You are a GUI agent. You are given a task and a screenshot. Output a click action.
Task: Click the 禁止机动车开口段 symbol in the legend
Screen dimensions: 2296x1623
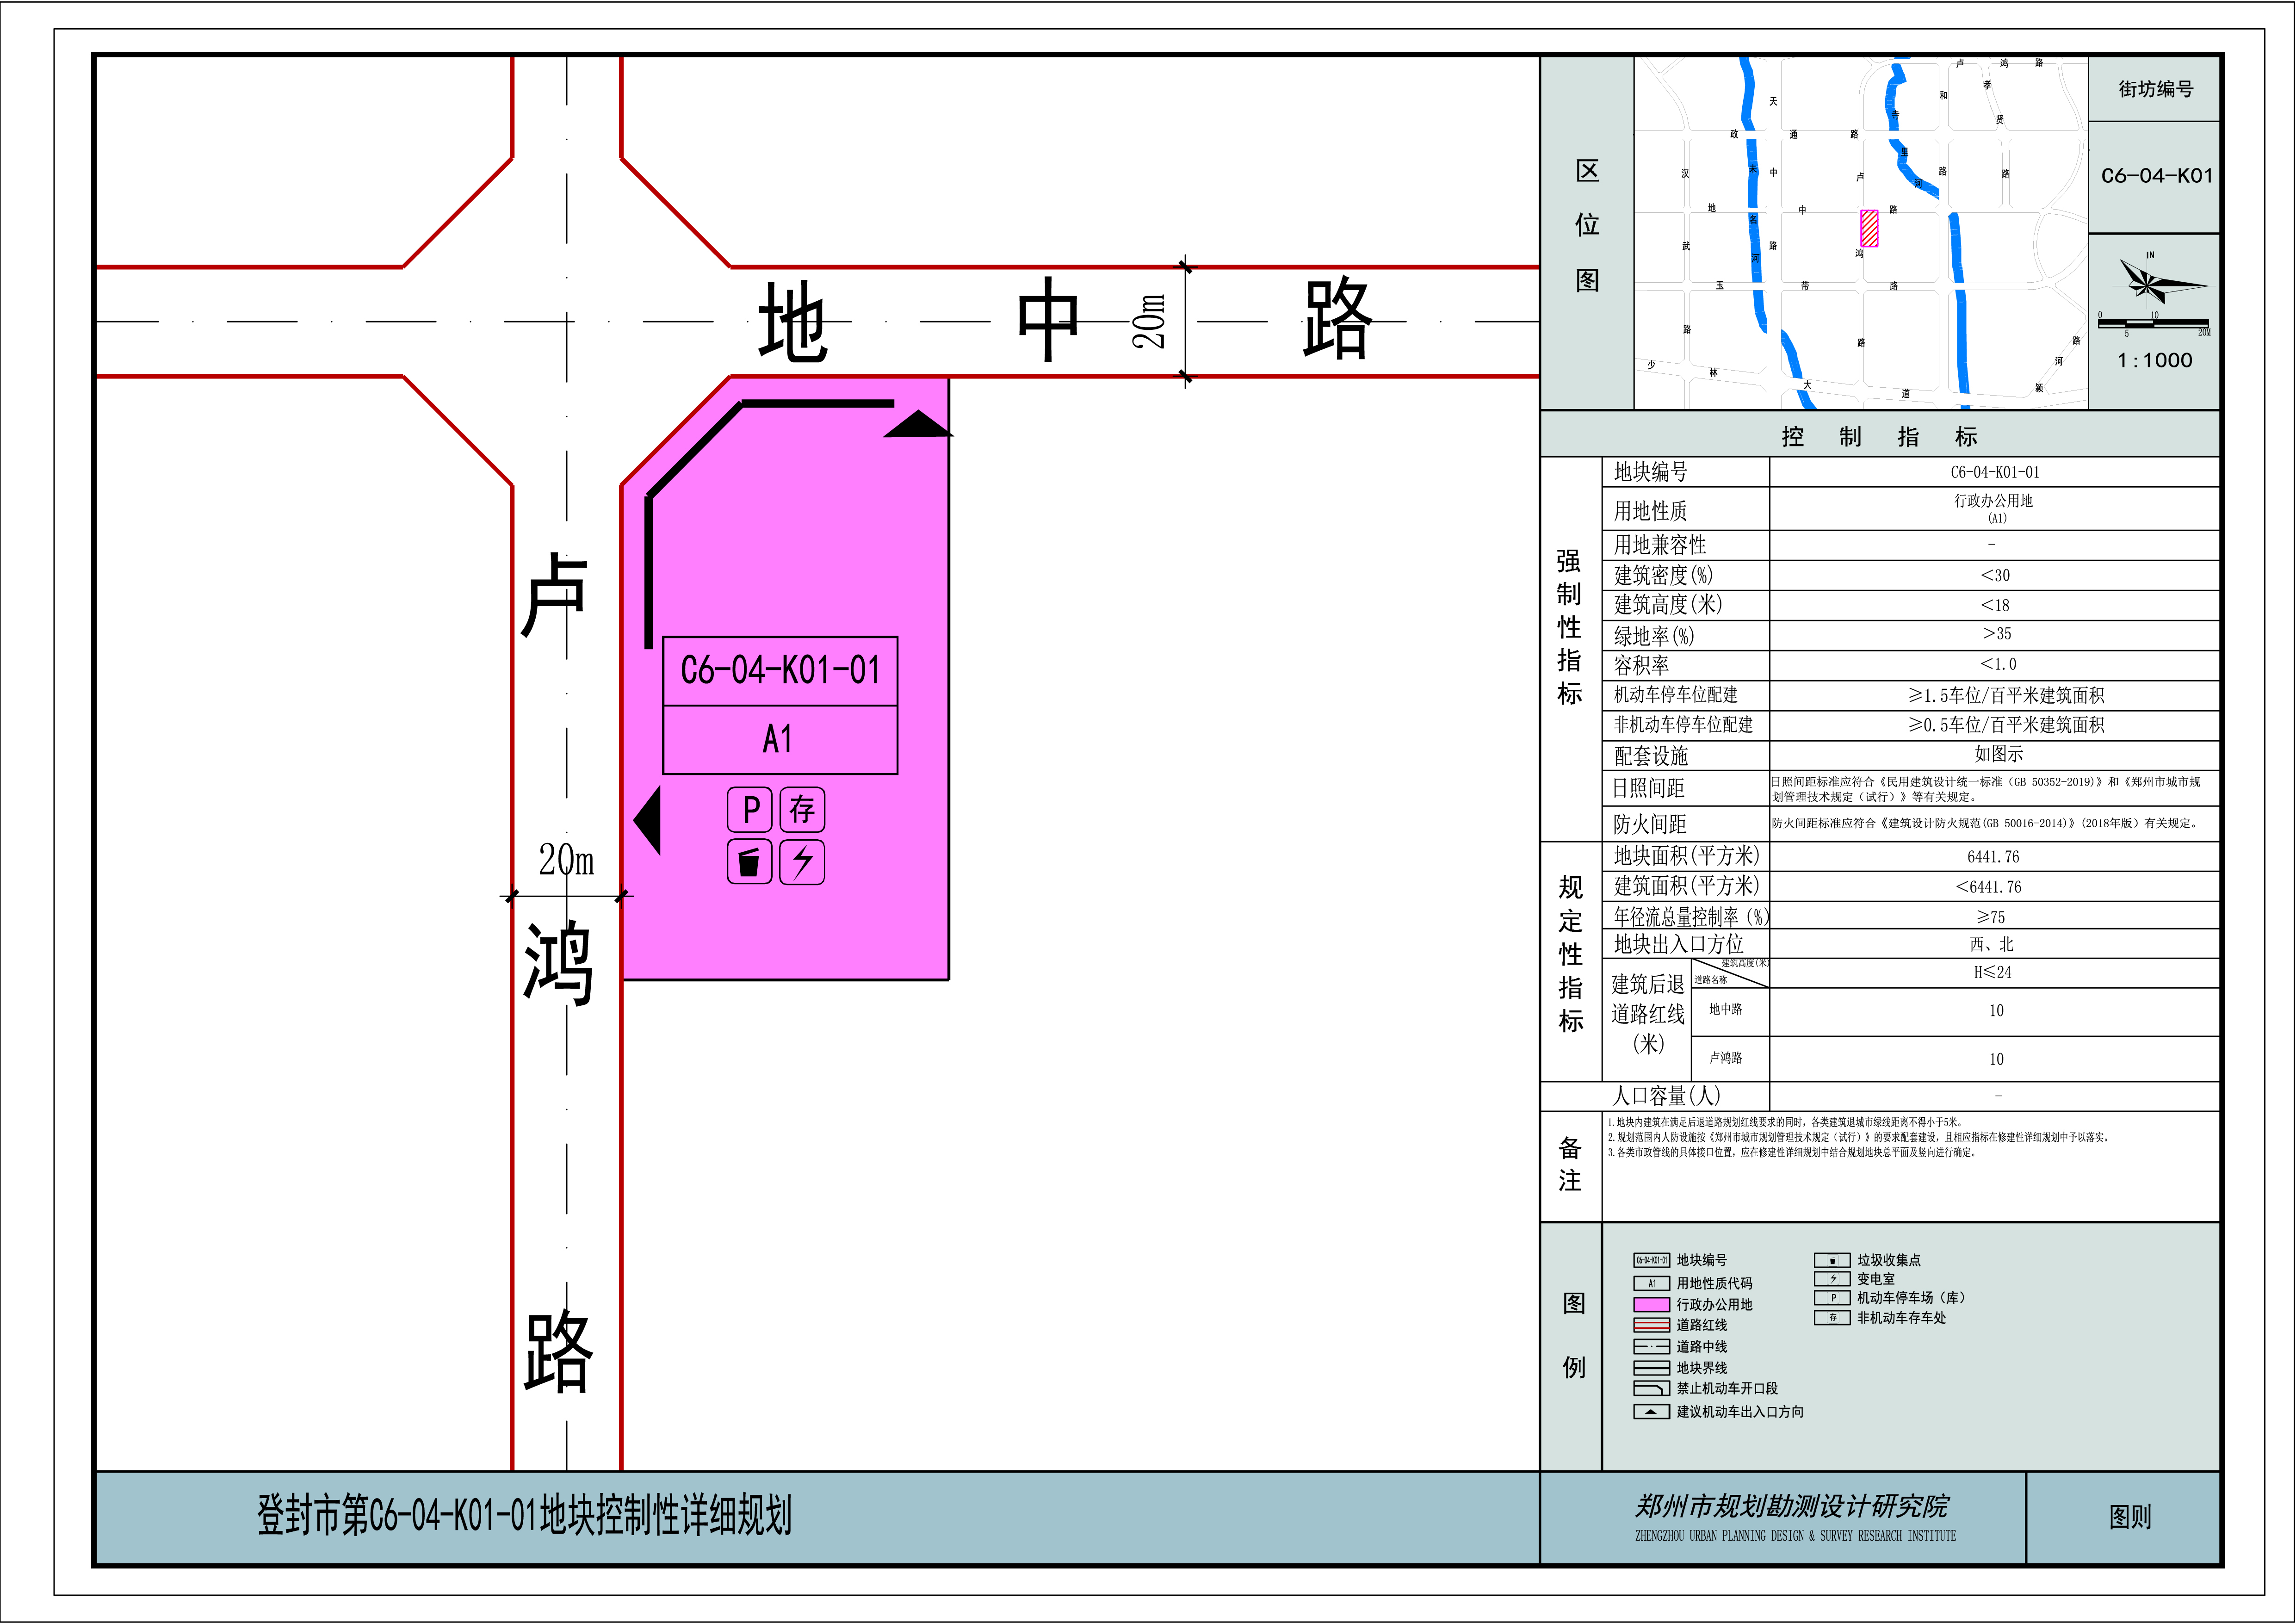coord(1651,1389)
